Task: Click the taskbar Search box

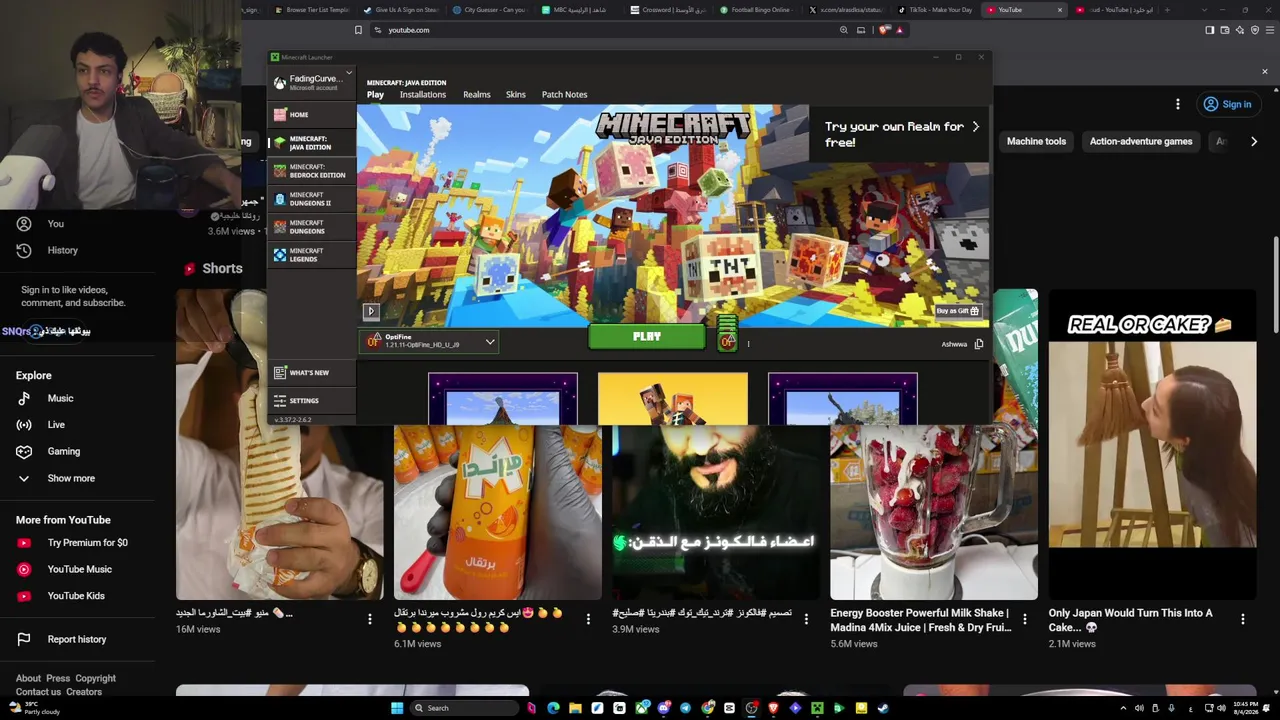Action: pyautogui.click(x=465, y=708)
